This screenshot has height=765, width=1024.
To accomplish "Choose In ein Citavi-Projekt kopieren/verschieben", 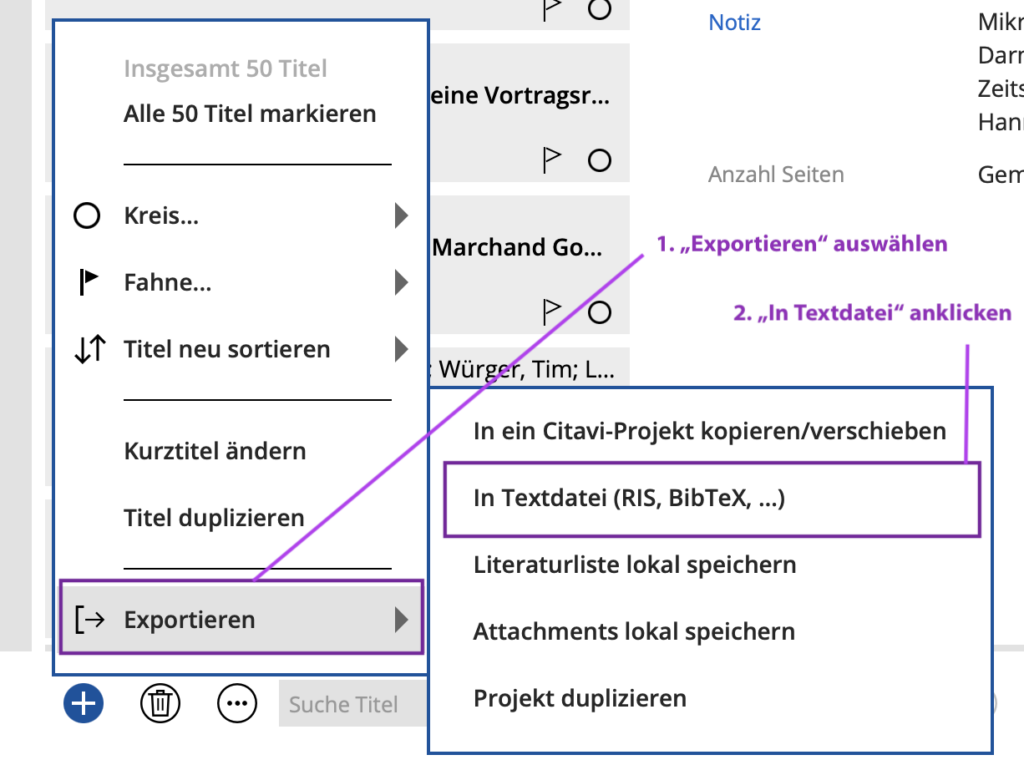I will pyautogui.click(x=710, y=431).
